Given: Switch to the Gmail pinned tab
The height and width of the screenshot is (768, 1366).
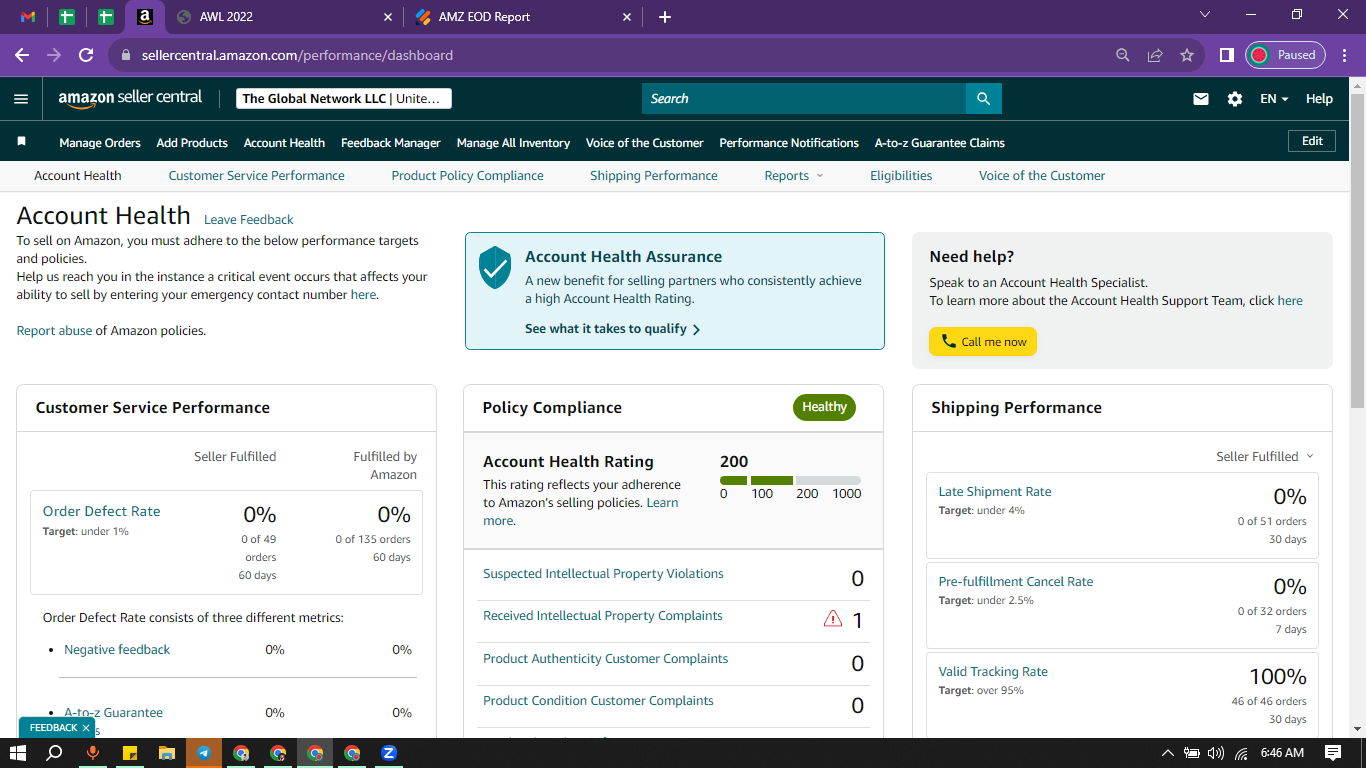Looking at the screenshot, I should coord(28,17).
